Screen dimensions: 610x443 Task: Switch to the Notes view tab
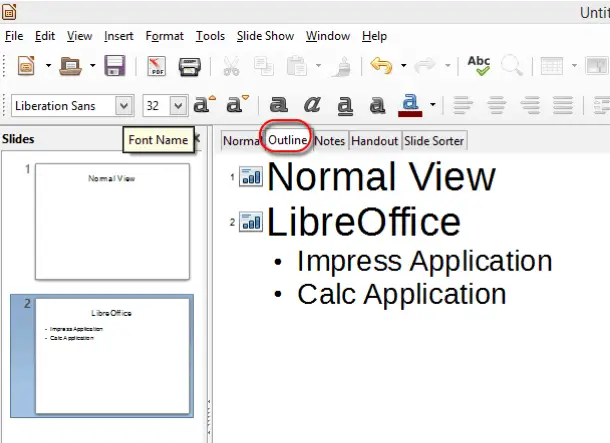(330, 140)
